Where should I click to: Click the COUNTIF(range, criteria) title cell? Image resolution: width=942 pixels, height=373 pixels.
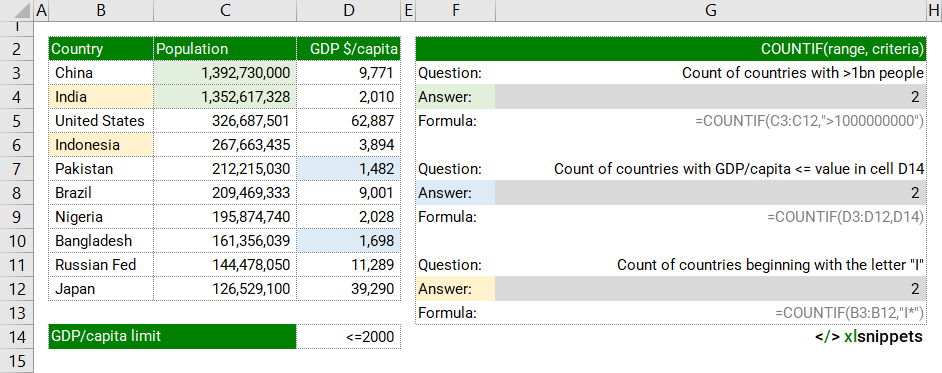point(670,49)
